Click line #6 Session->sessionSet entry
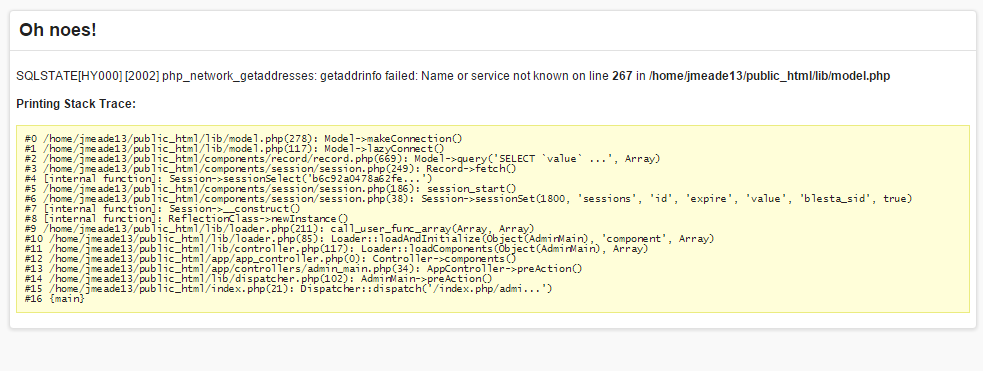Viewport: 983px width, 371px height. pyautogui.click(x=469, y=199)
